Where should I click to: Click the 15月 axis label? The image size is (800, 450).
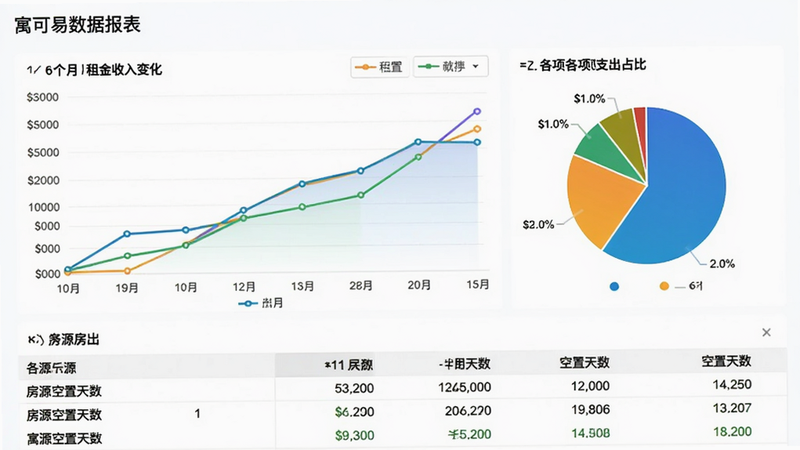pos(478,284)
